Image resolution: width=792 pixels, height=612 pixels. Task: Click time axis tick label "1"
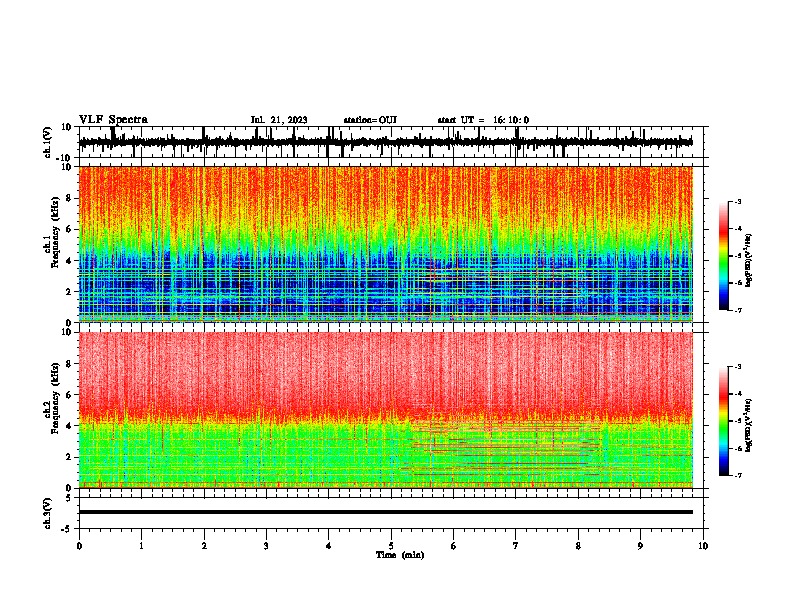pyautogui.click(x=141, y=546)
